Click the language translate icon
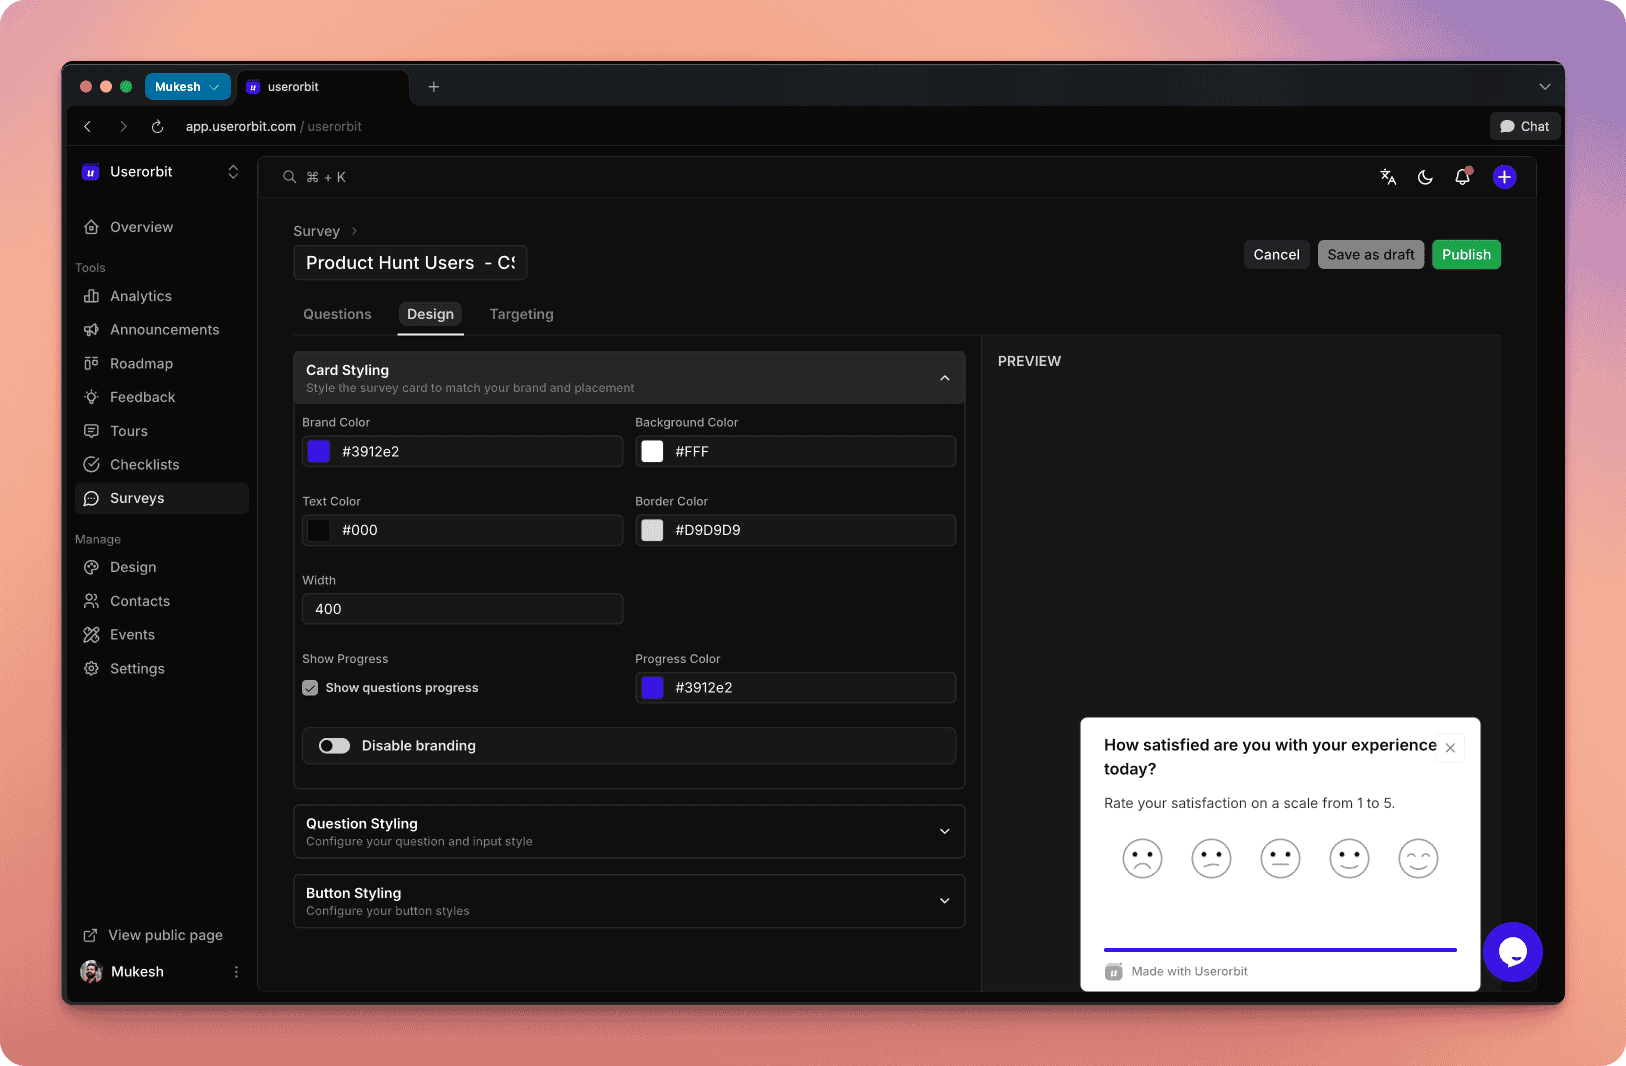The image size is (1626, 1066). click(x=1388, y=177)
